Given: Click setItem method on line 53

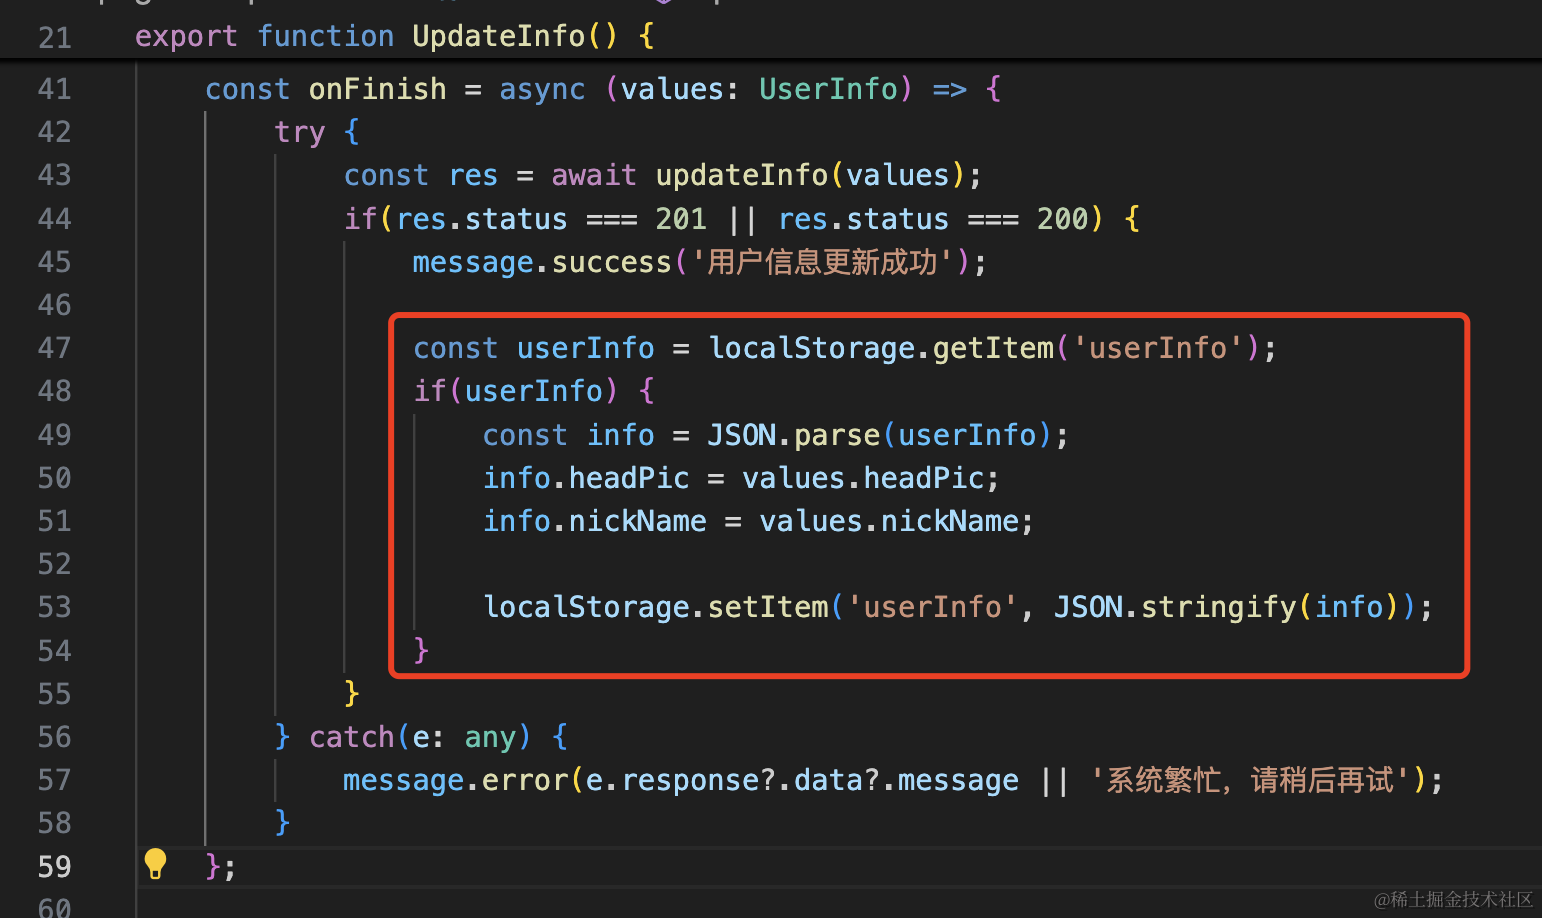Looking at the screenshot, I should tap(768, 607).
